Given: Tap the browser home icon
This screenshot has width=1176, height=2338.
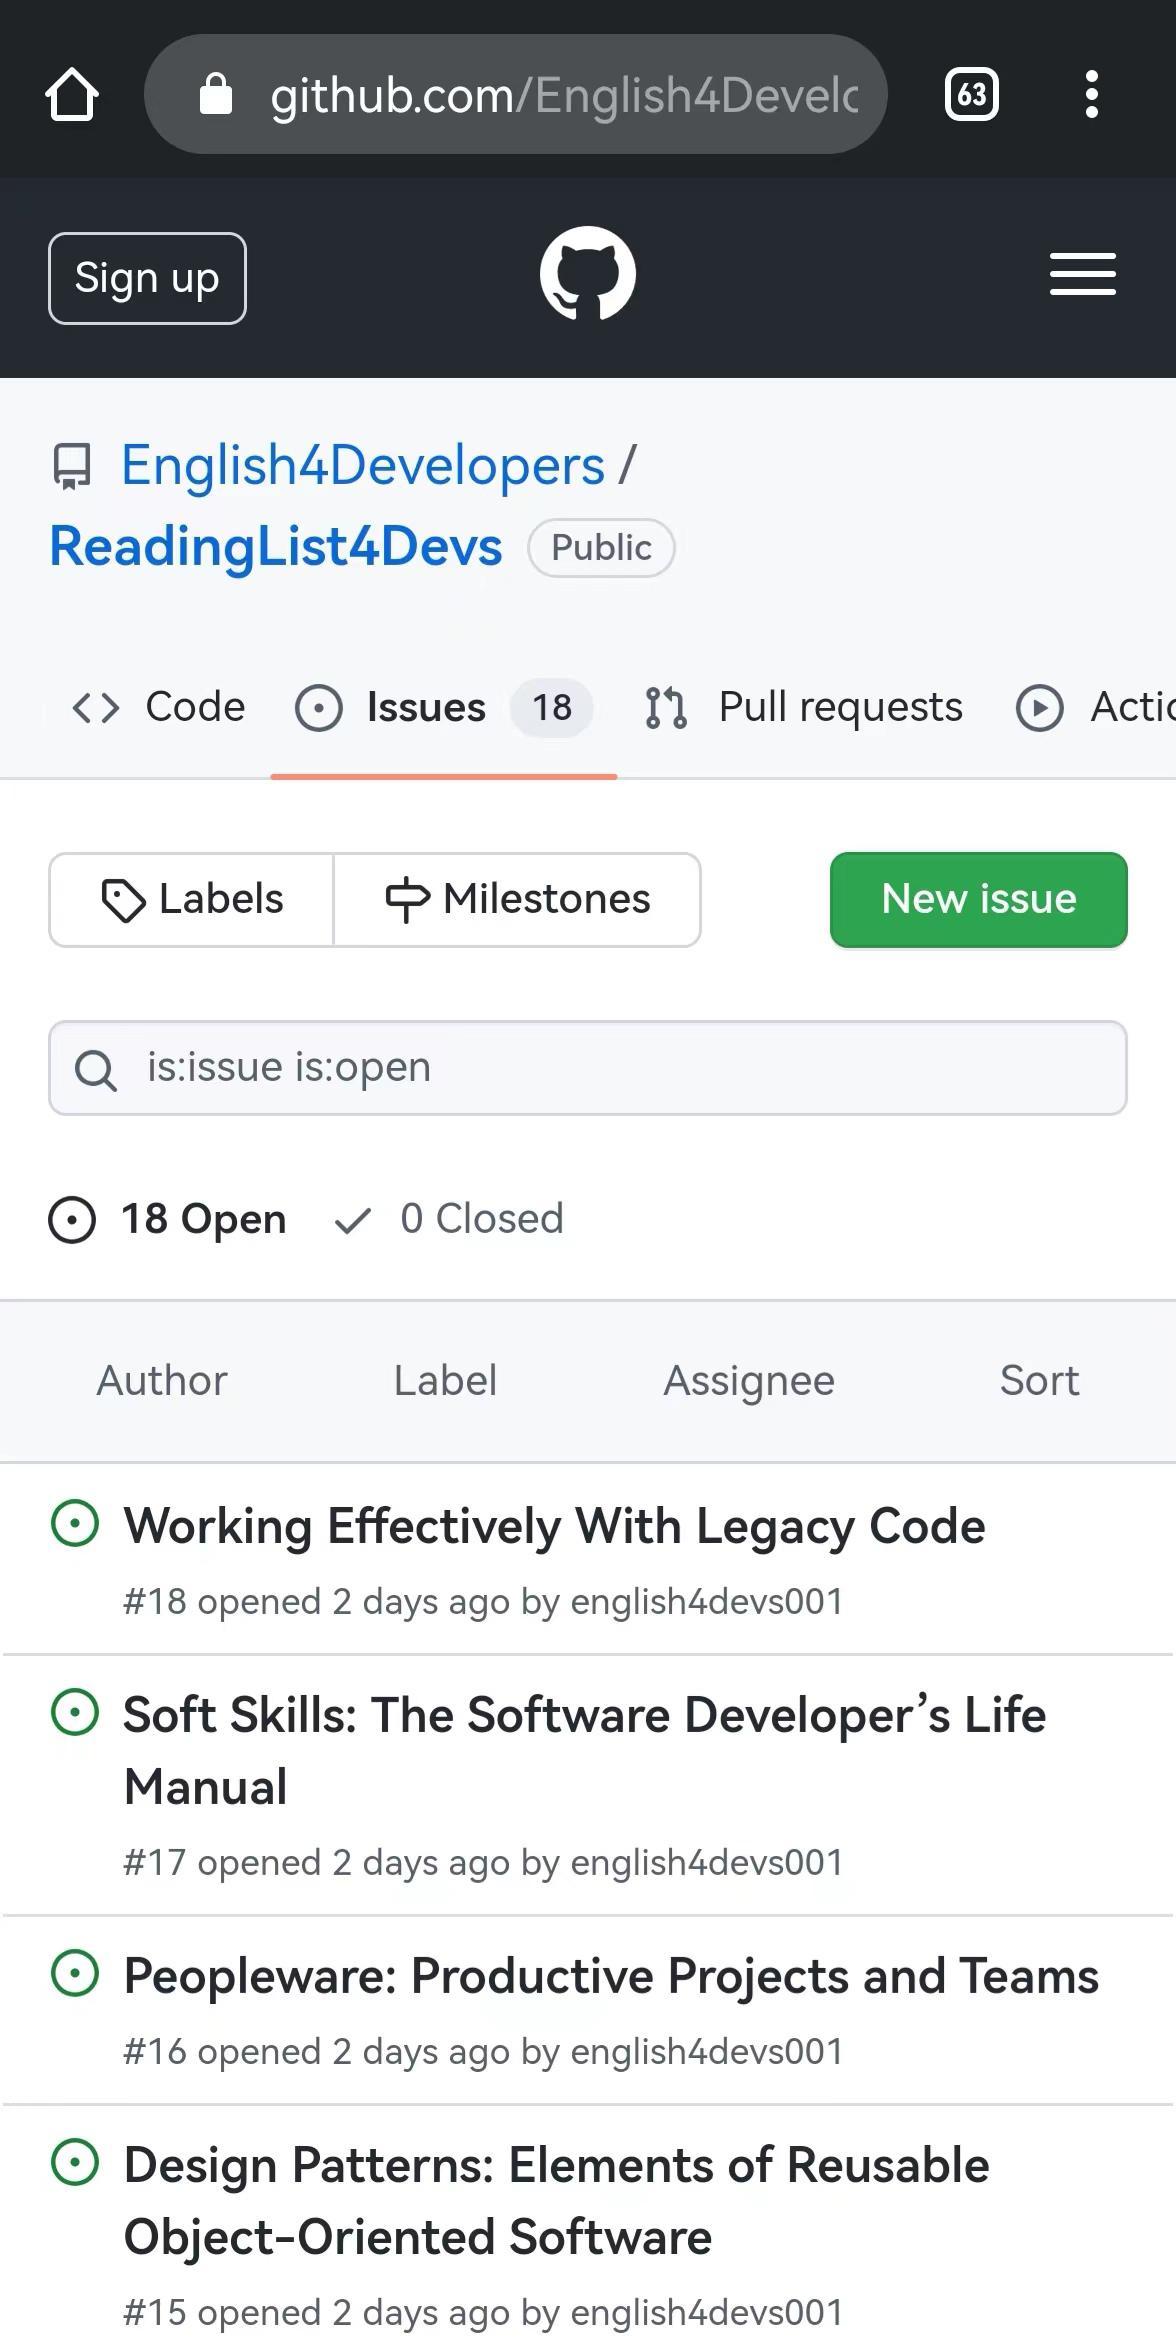Looking at the screenshot, I should point(72,95).
